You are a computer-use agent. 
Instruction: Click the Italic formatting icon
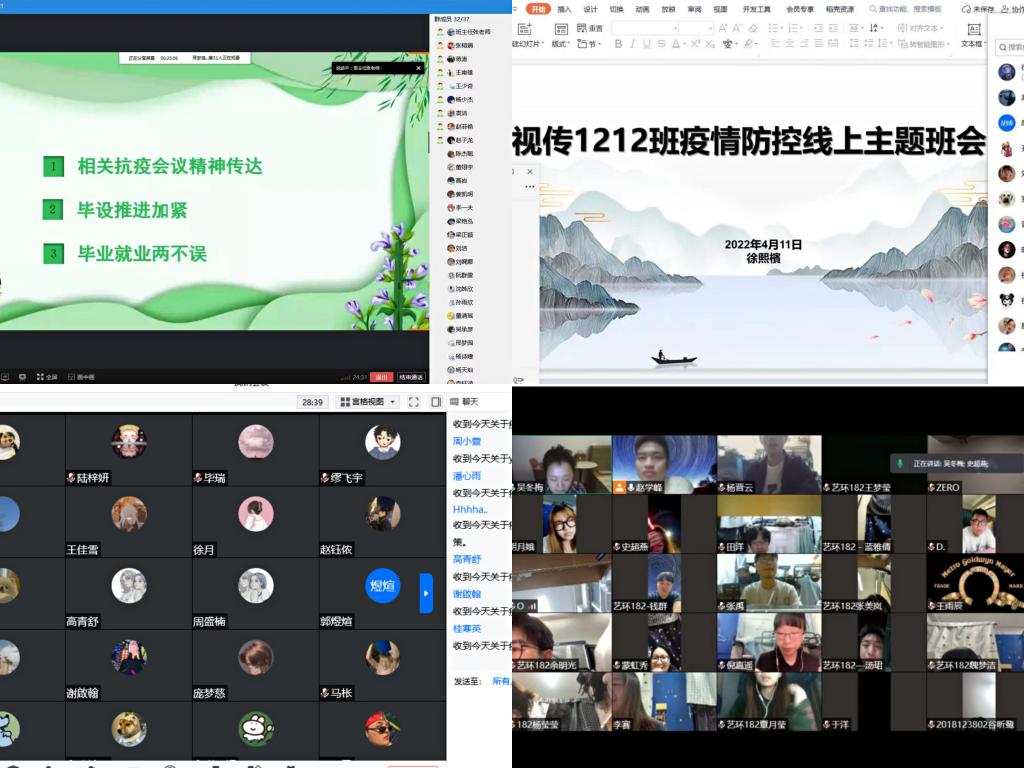click(633, 44)
